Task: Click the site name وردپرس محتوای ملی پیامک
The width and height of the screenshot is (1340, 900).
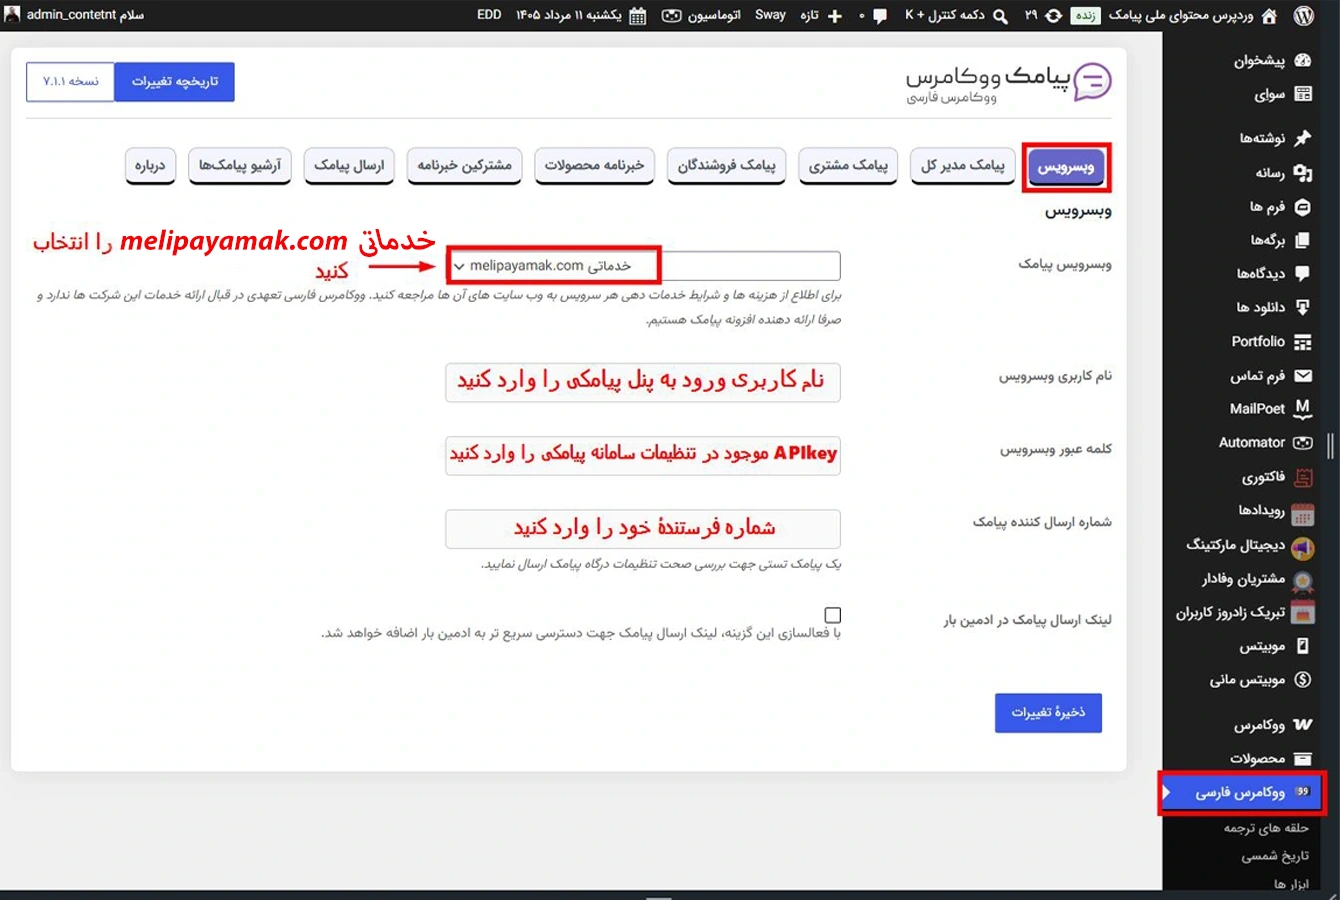Action: (1181, 16)
